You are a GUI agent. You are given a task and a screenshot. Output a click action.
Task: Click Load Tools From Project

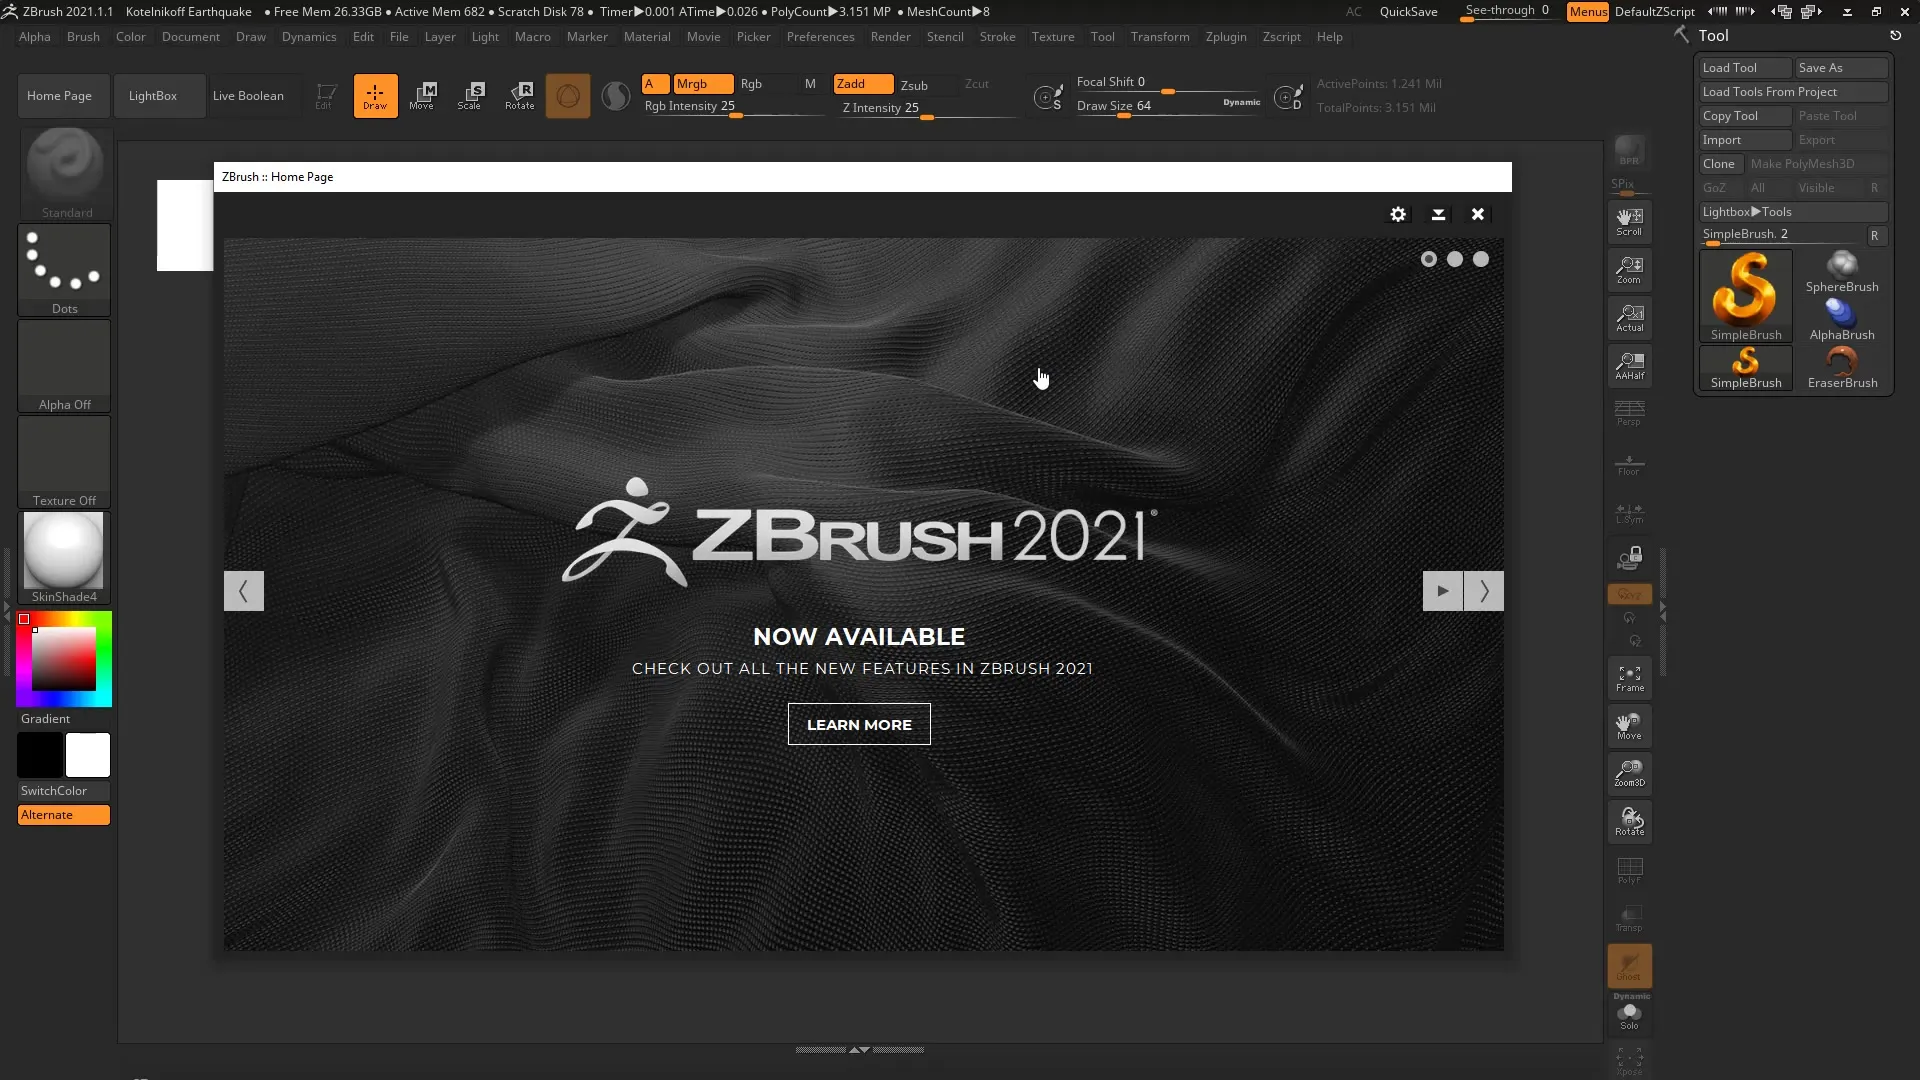point(1793,92)
